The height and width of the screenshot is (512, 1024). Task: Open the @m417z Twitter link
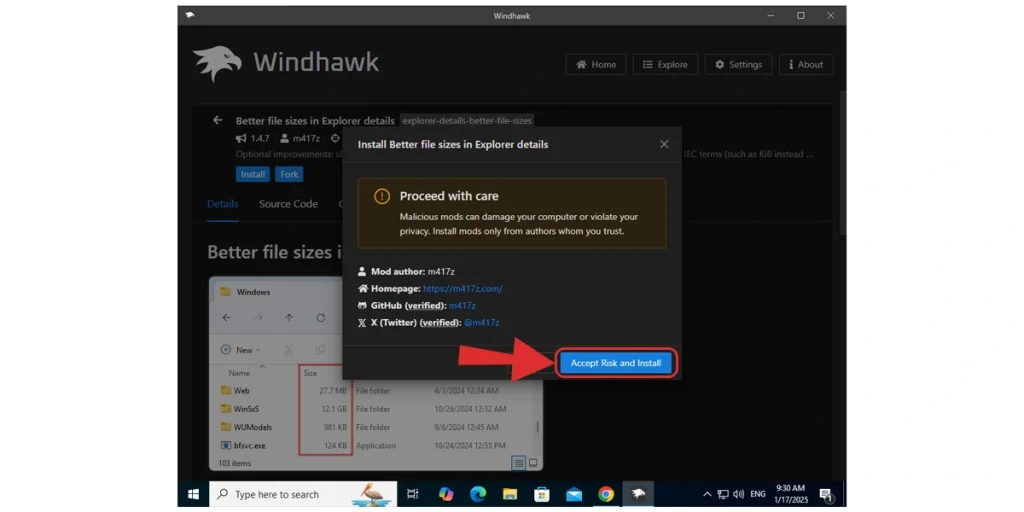(x=481, y=322)
